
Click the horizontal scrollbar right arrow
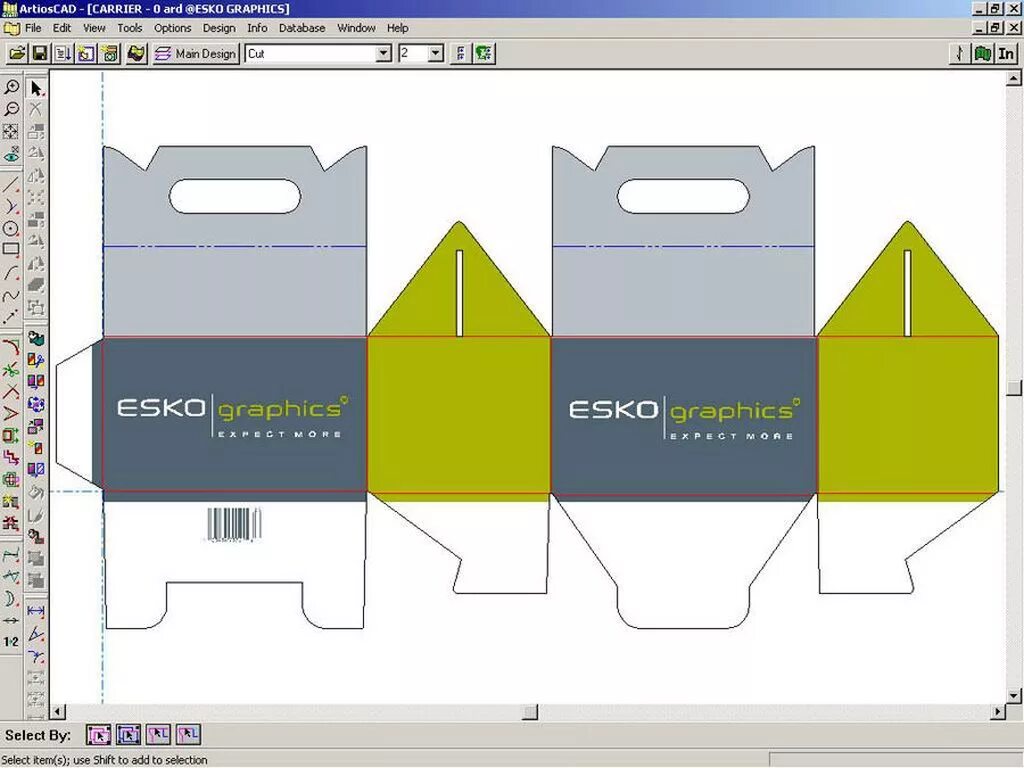click(x=999, y=711)
